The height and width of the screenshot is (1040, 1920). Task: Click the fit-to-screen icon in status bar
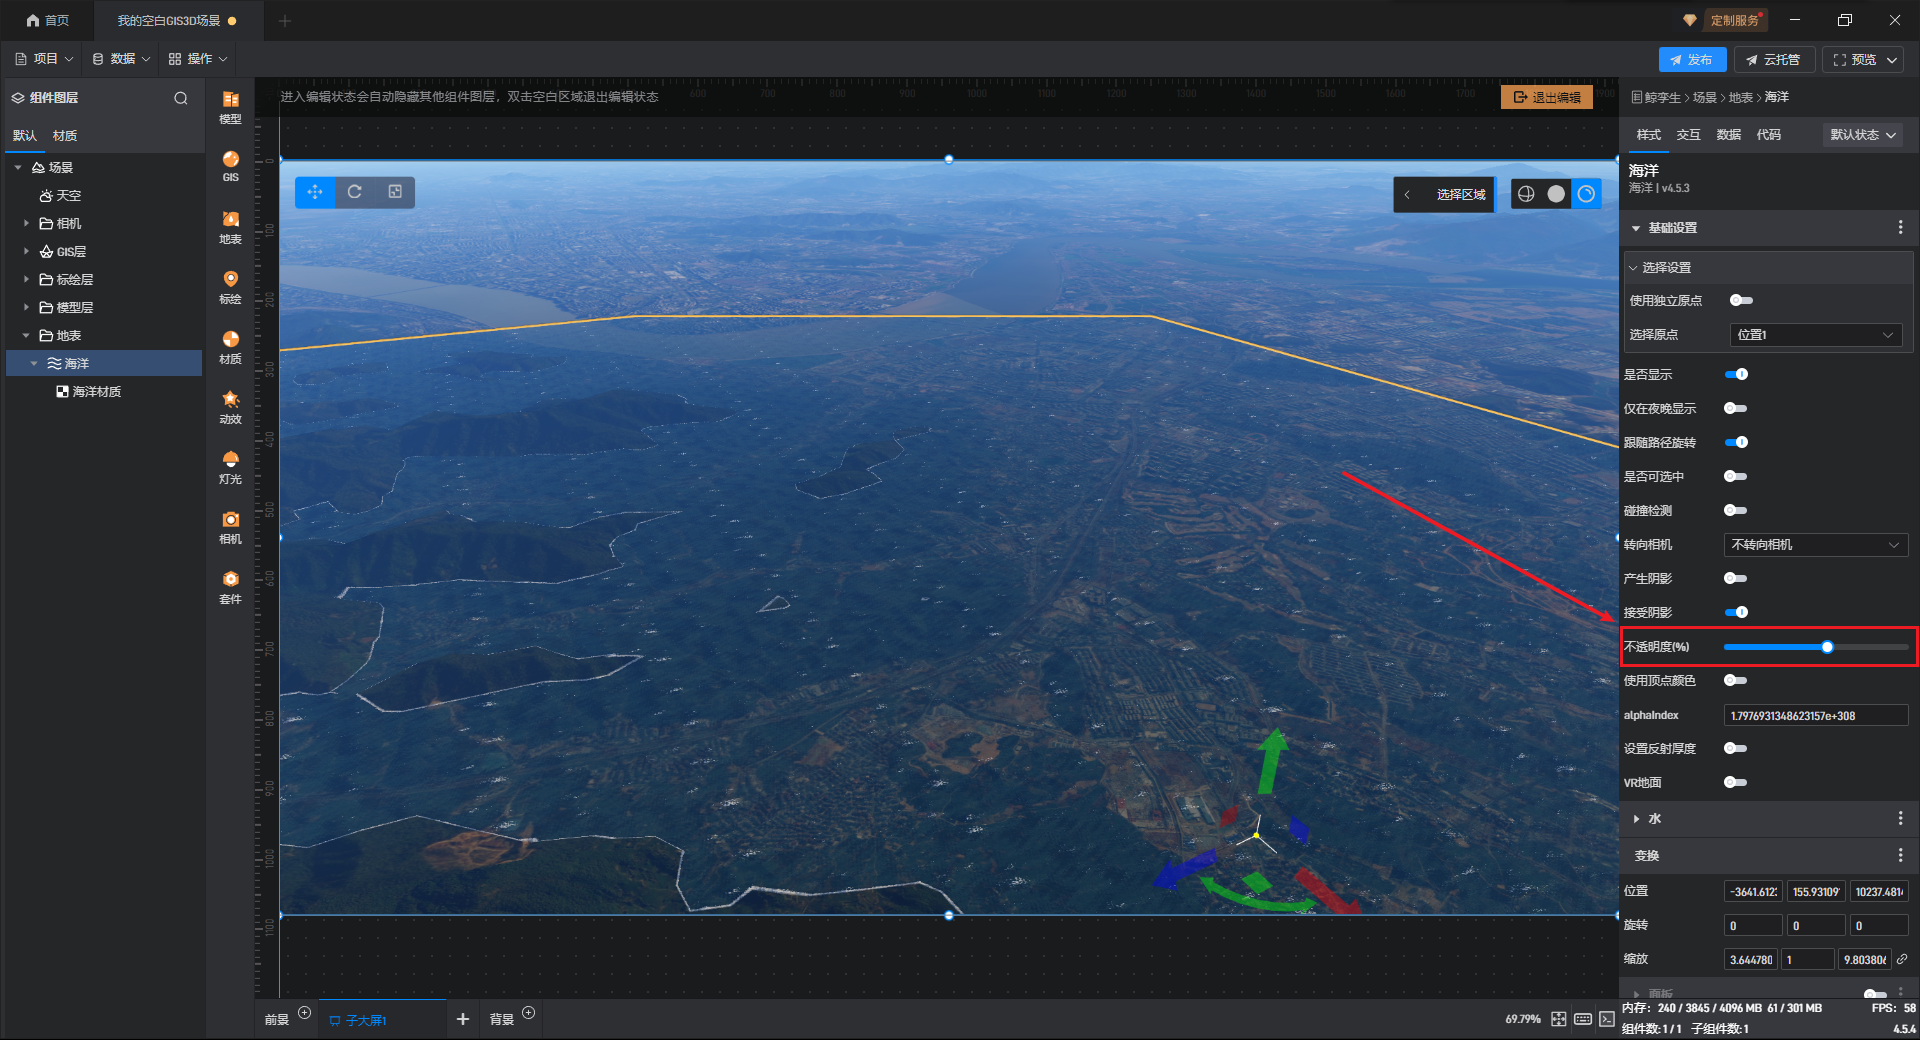pyautogui.click(x=1559, y=1019)
